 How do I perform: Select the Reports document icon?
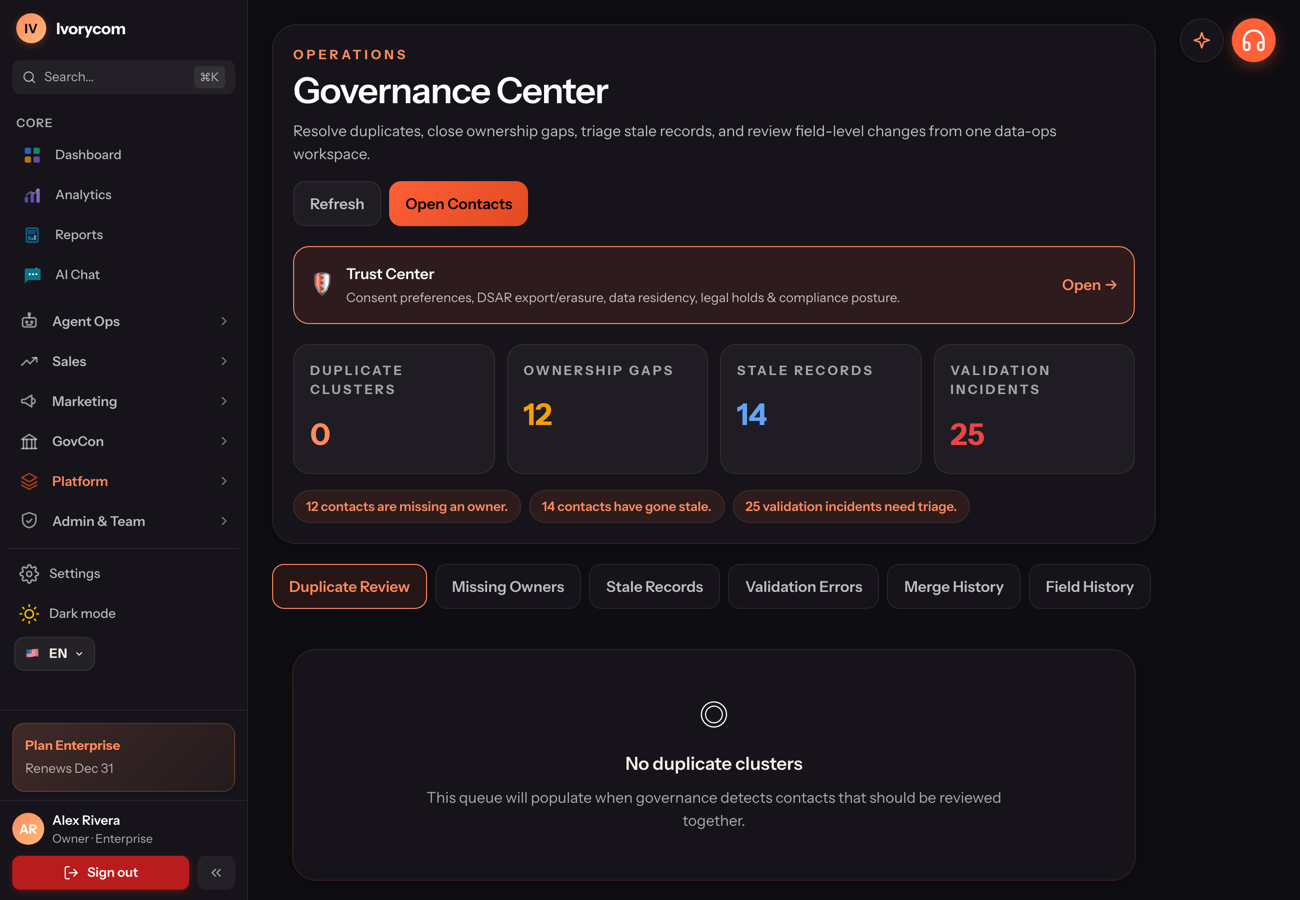coord(32,235)
